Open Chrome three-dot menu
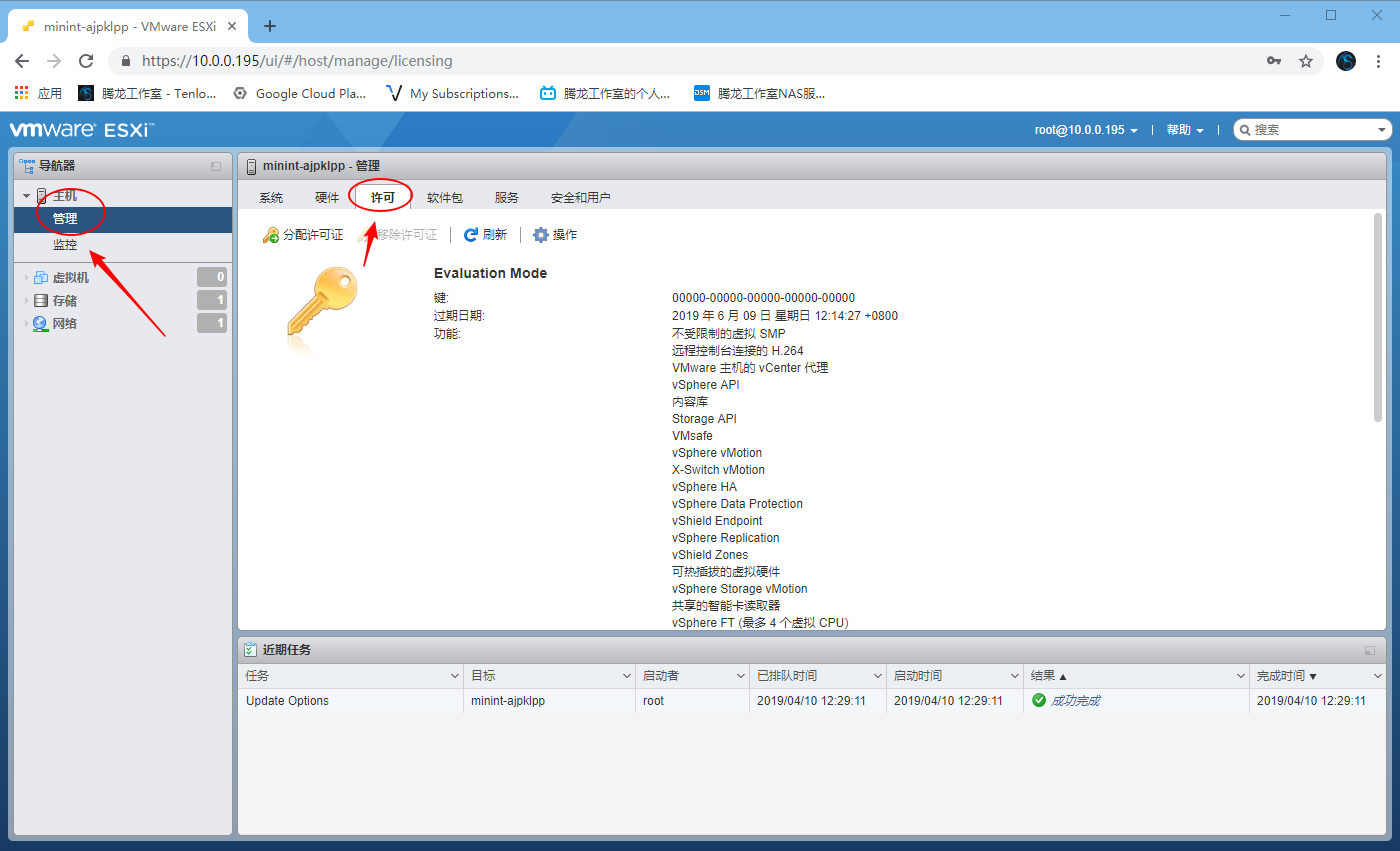The width and height of the screenshot is (1400, 851). (1379, 61)
